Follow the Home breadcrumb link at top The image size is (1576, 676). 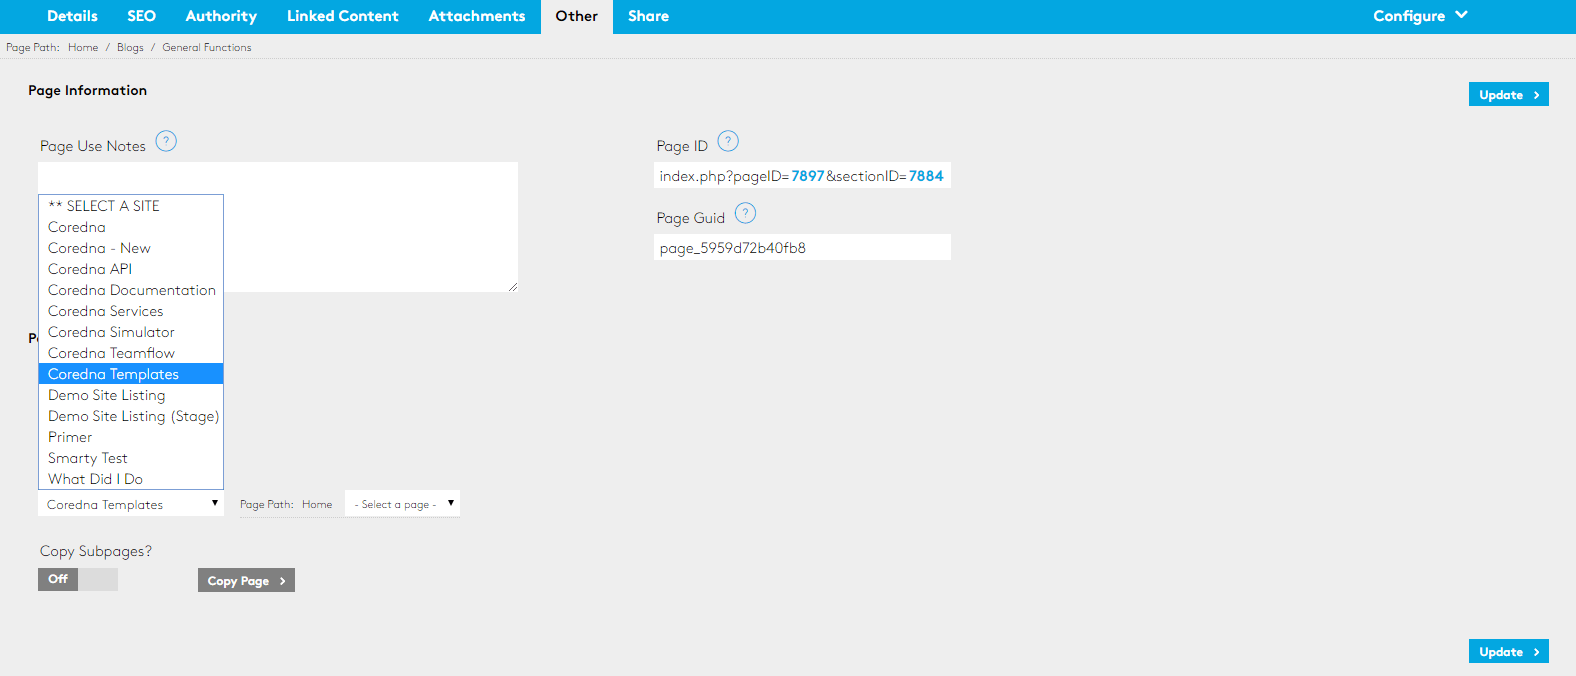click(x=83, y=47)
